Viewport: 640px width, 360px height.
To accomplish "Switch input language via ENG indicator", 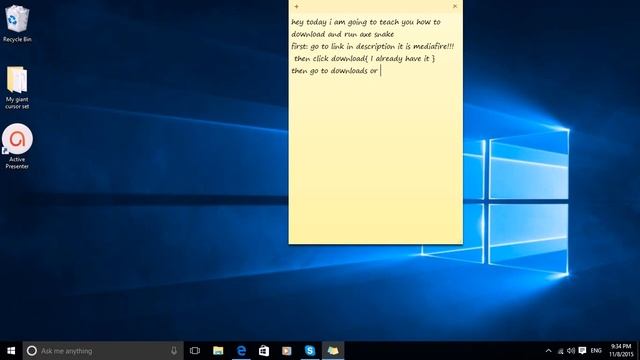I will tap(596, 351).
